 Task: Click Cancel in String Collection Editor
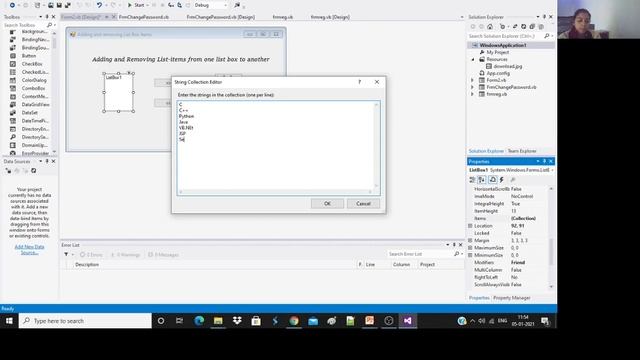point(363,204)
